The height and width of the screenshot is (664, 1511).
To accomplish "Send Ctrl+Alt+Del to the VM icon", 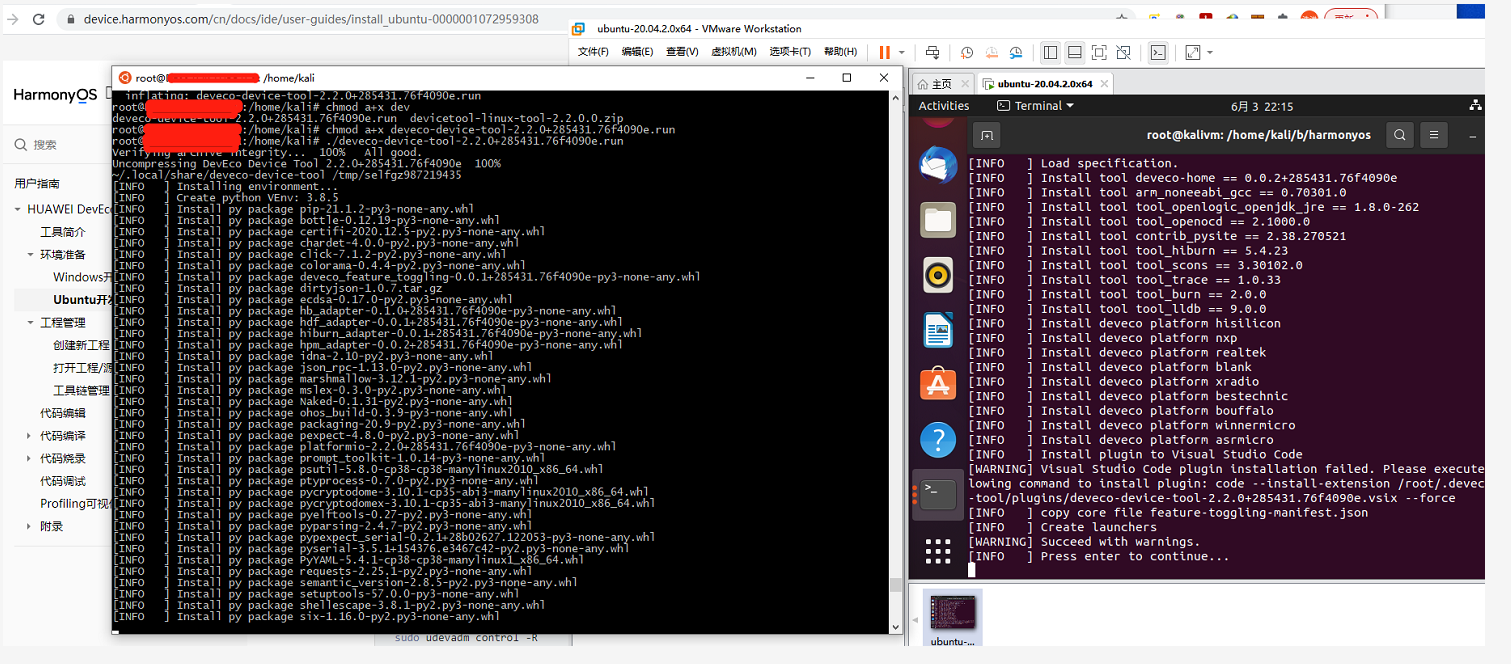I will tap(932, 52).
